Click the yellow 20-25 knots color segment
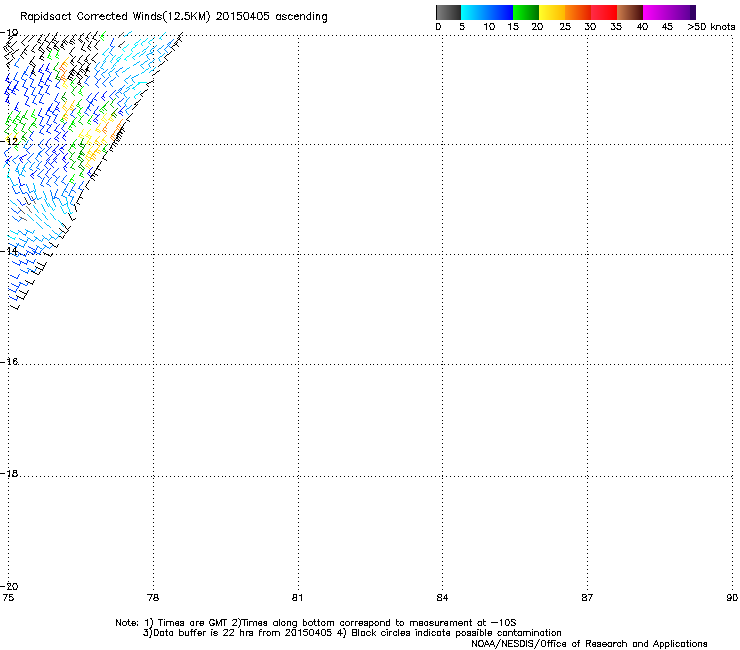This screenshot has height=650, width=740. pos(552,12)
